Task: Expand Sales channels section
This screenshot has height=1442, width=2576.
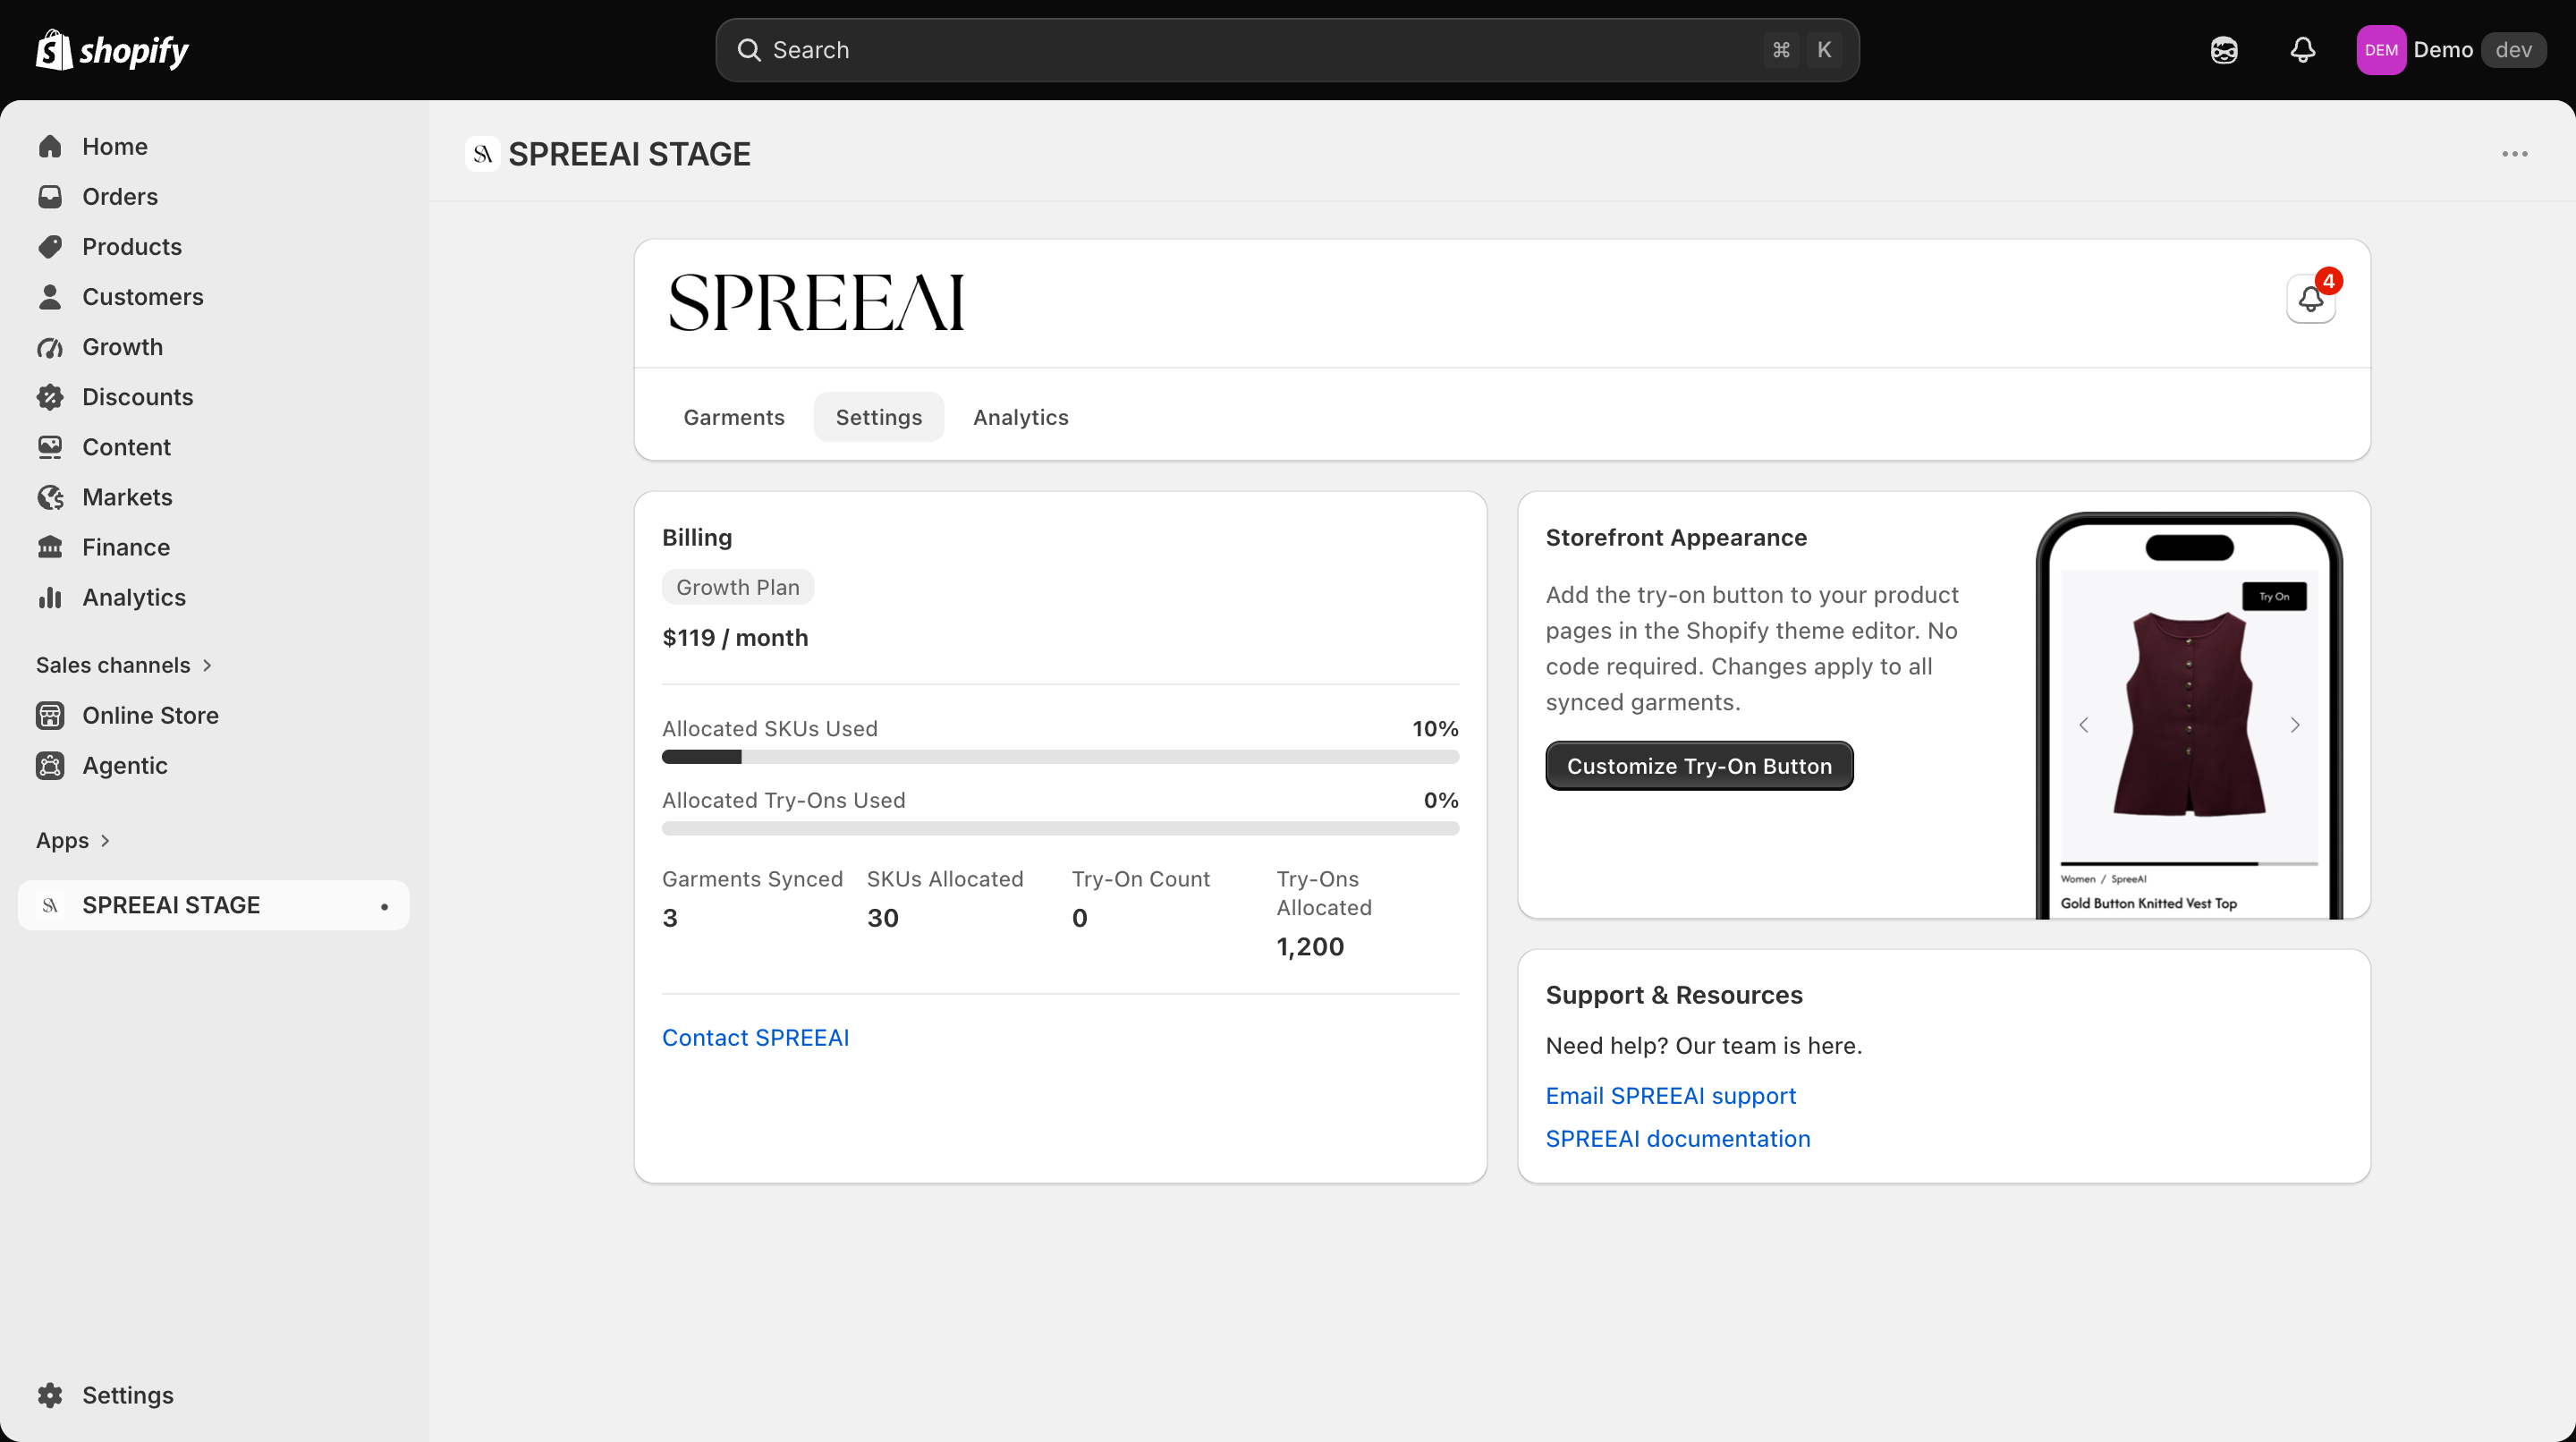Action: coord(124,665)
